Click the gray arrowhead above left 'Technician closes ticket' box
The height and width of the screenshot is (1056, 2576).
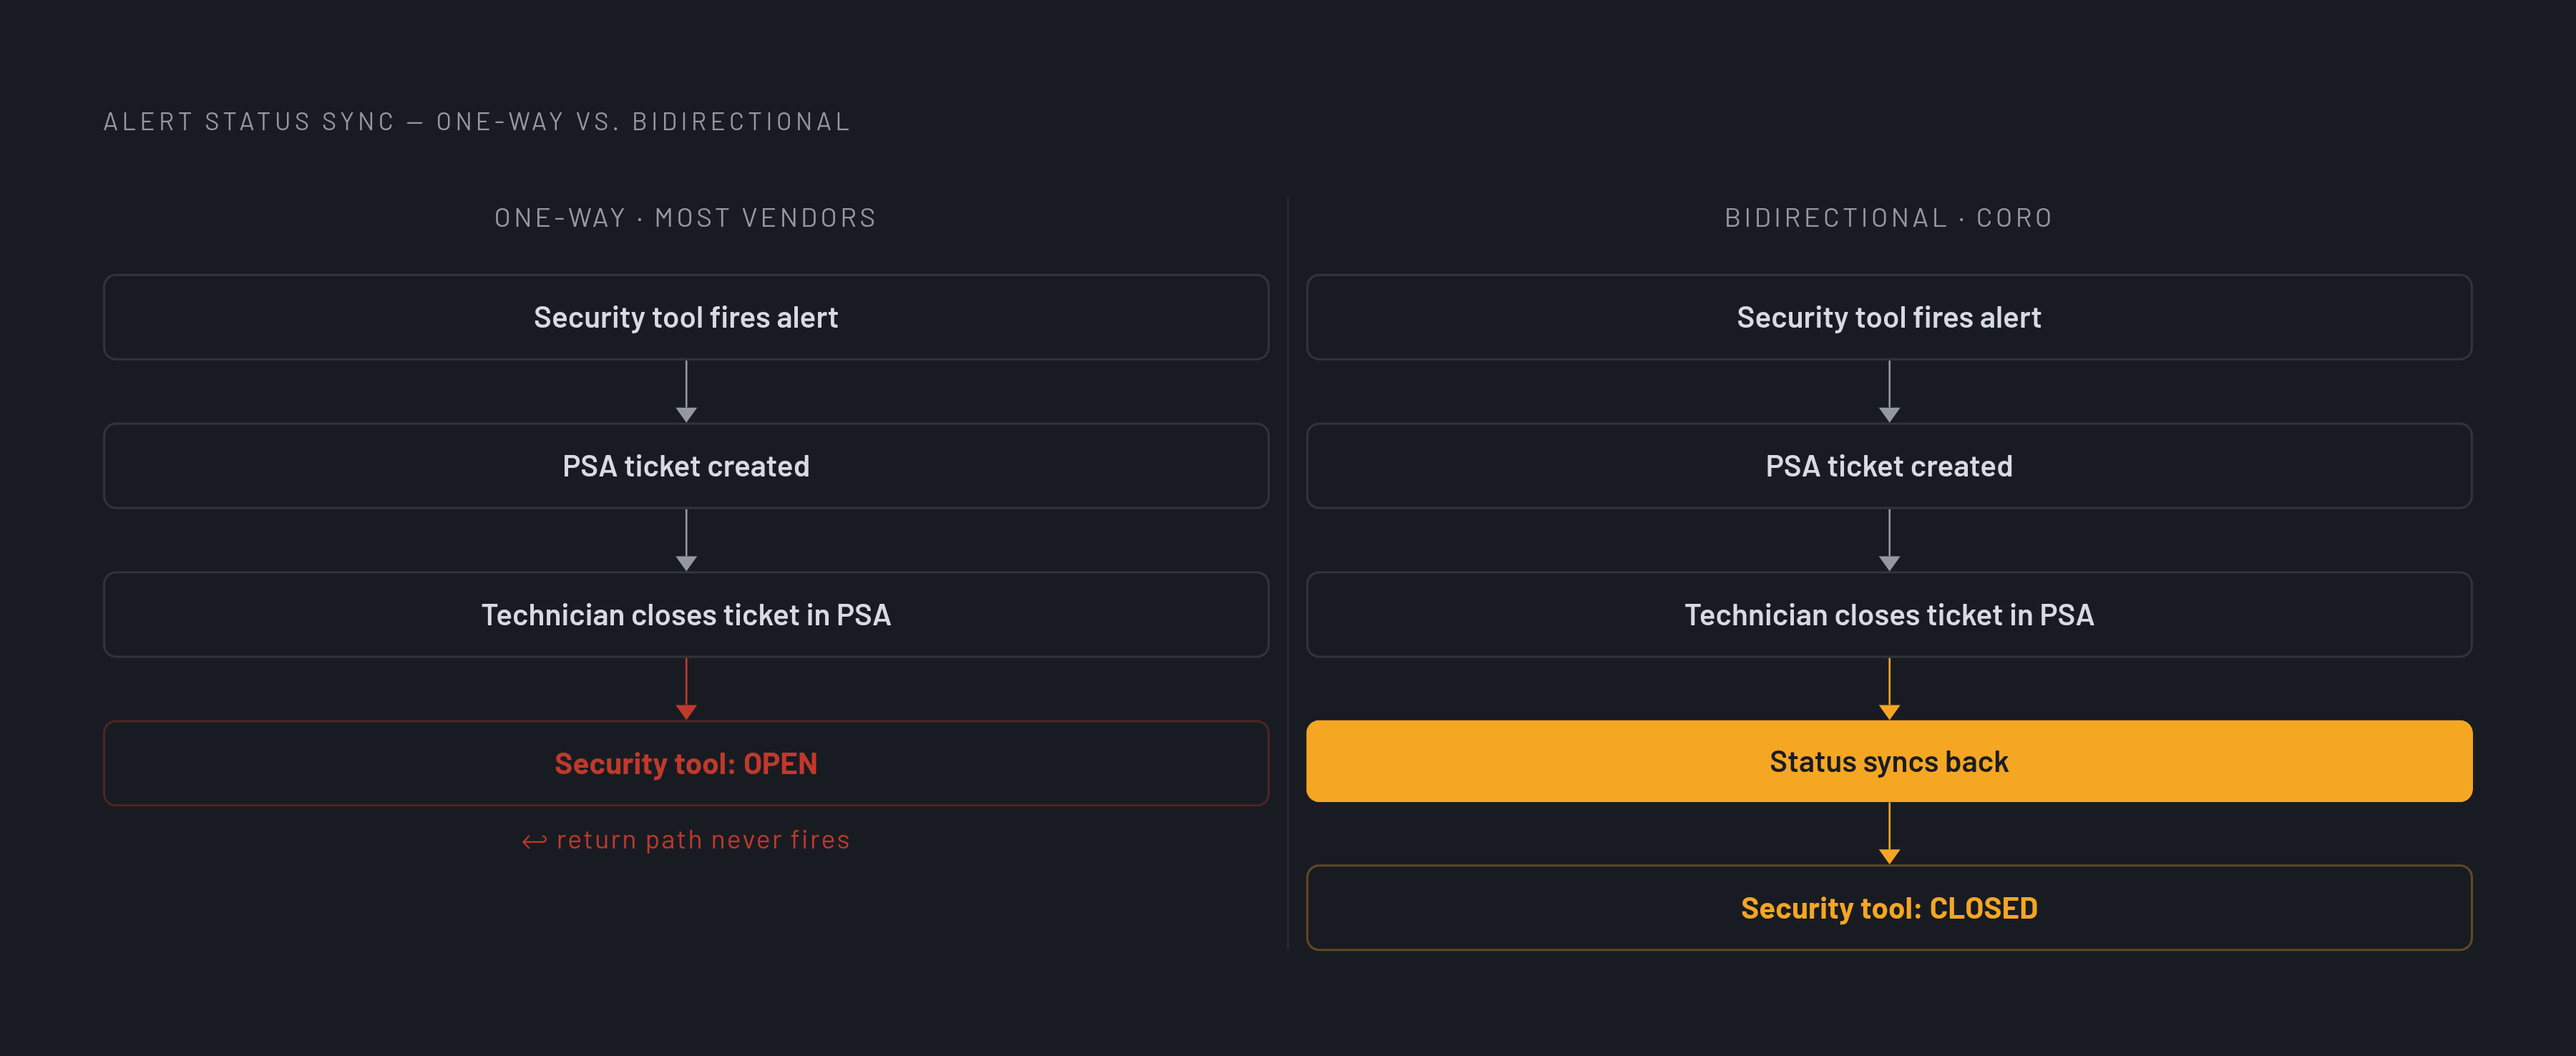(x=686, y=564)
